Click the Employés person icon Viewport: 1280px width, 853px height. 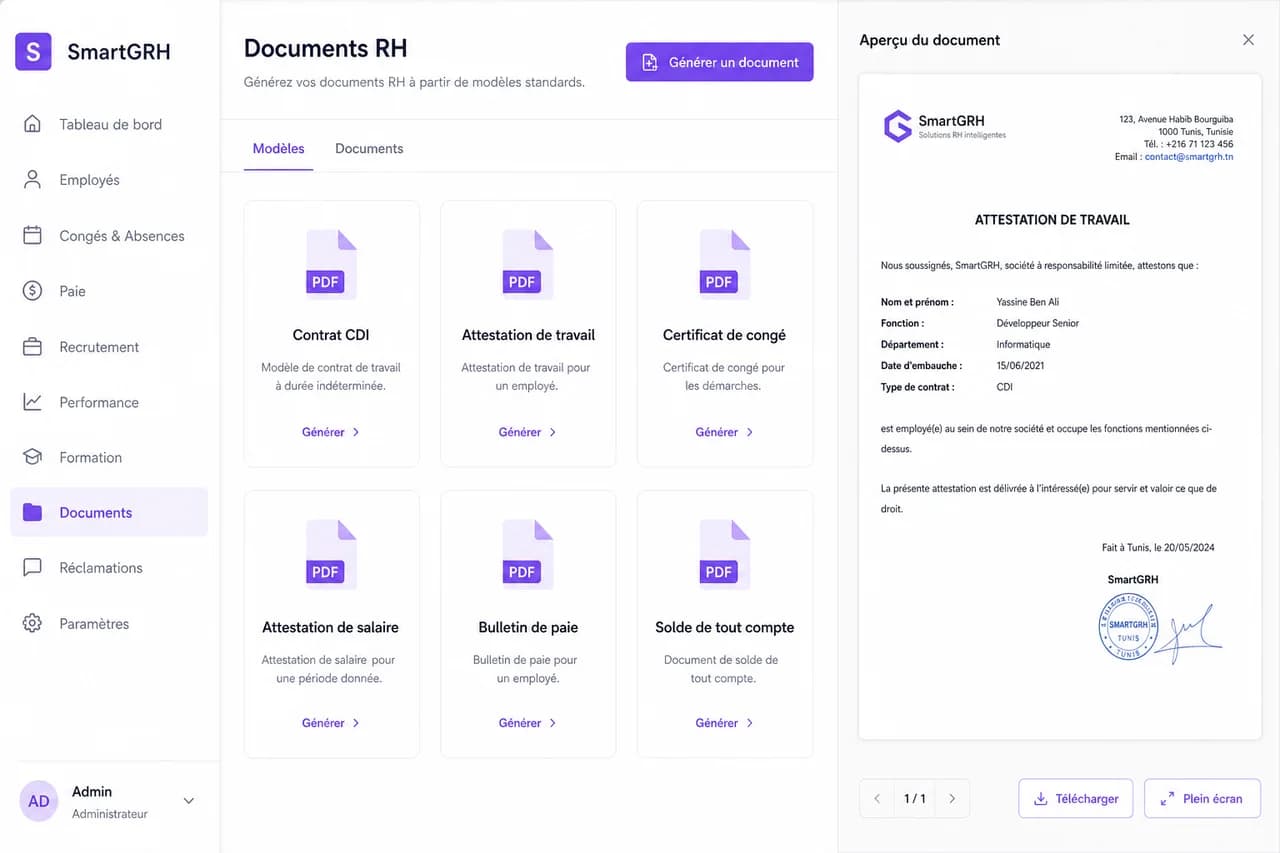pyautogui.click(x=32, y=180)
